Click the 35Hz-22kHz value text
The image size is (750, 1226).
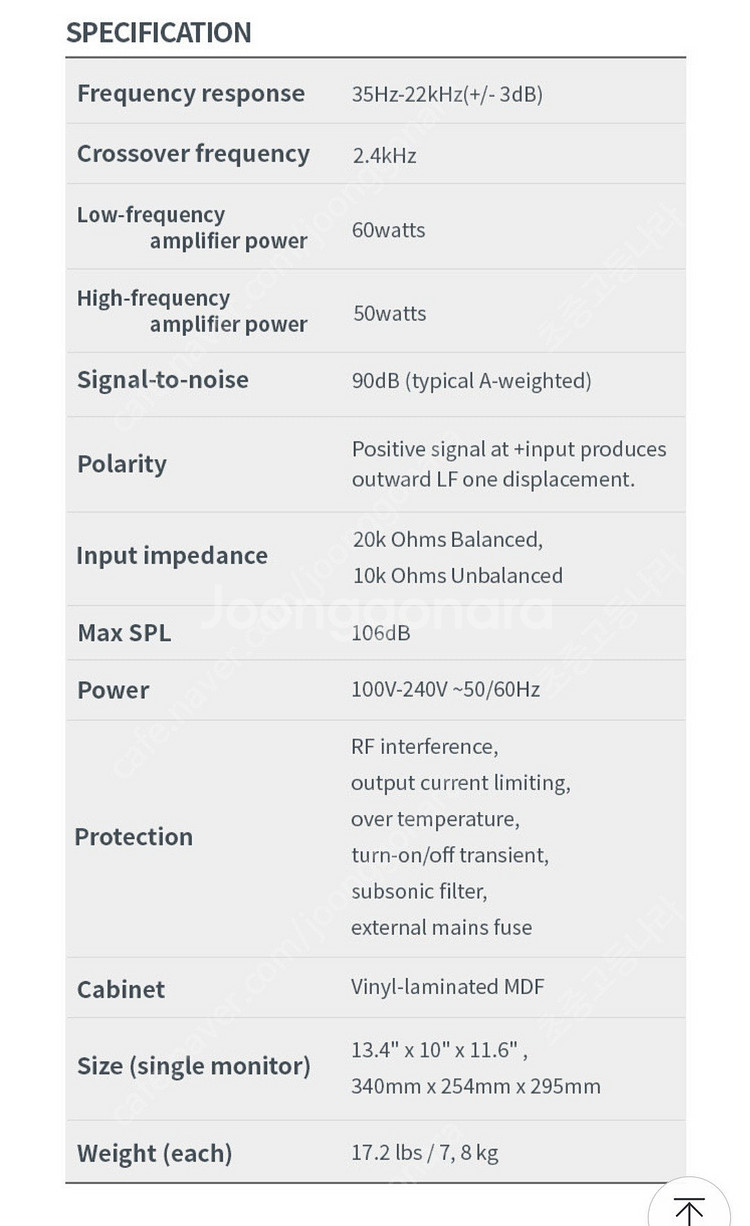click(447, 95)
